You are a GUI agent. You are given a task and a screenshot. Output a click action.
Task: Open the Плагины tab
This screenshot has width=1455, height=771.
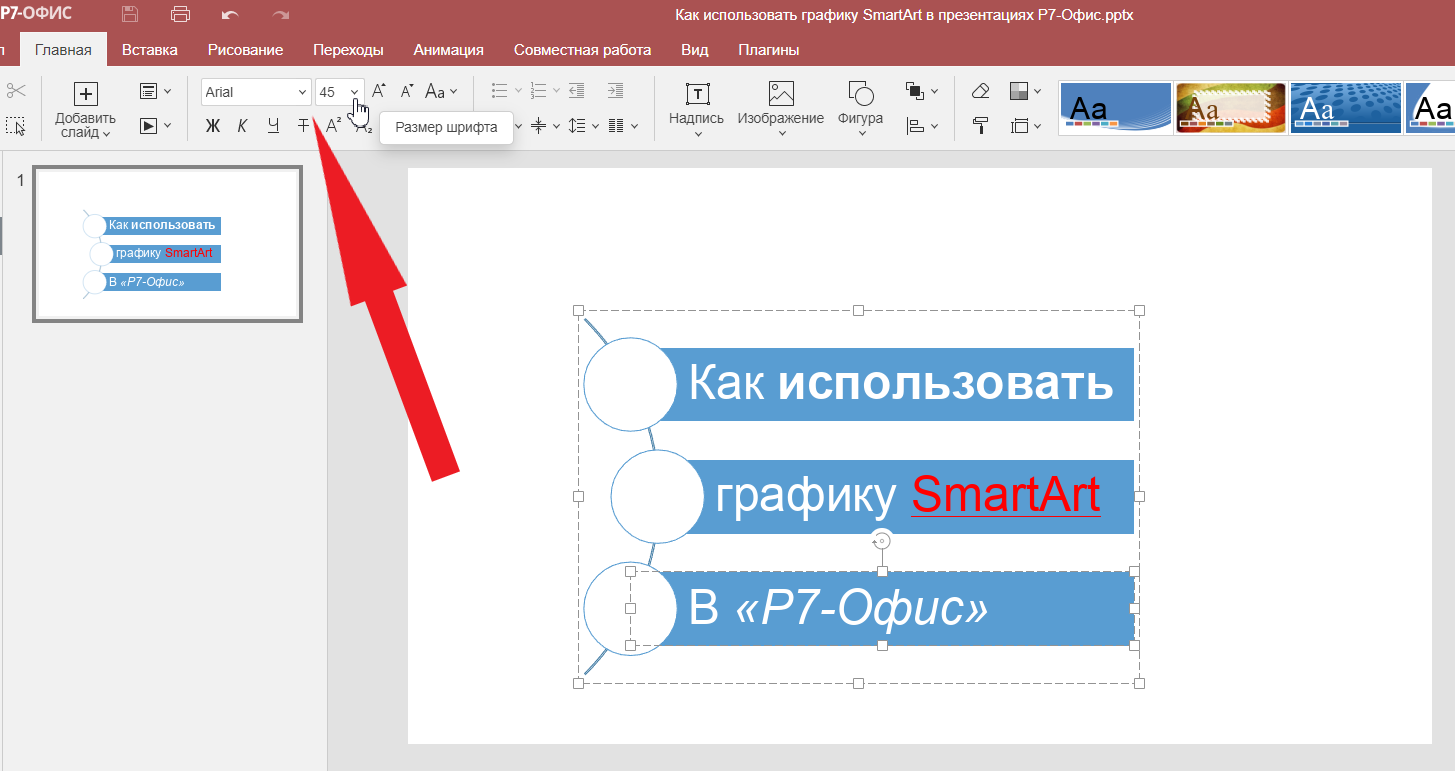[x=768, y=50]
